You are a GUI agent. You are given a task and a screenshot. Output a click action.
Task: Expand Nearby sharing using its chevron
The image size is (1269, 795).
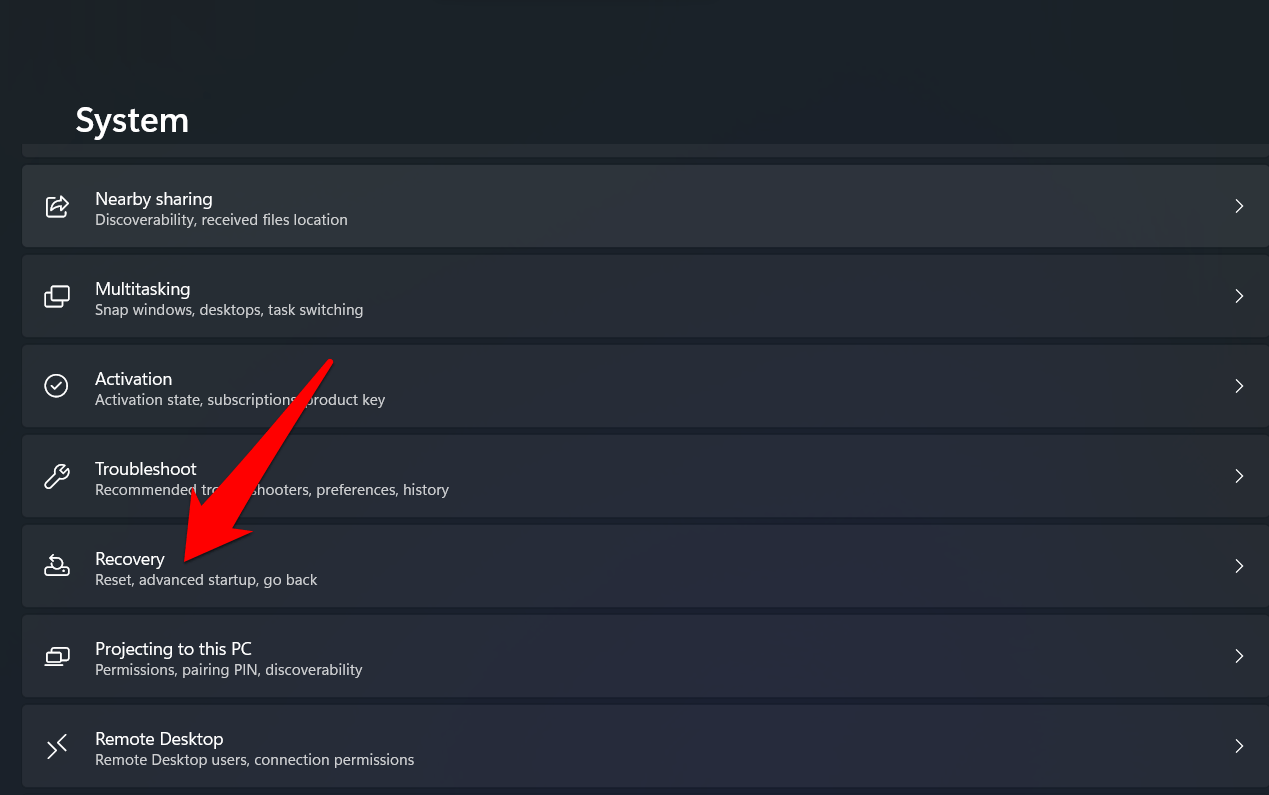1239,206
